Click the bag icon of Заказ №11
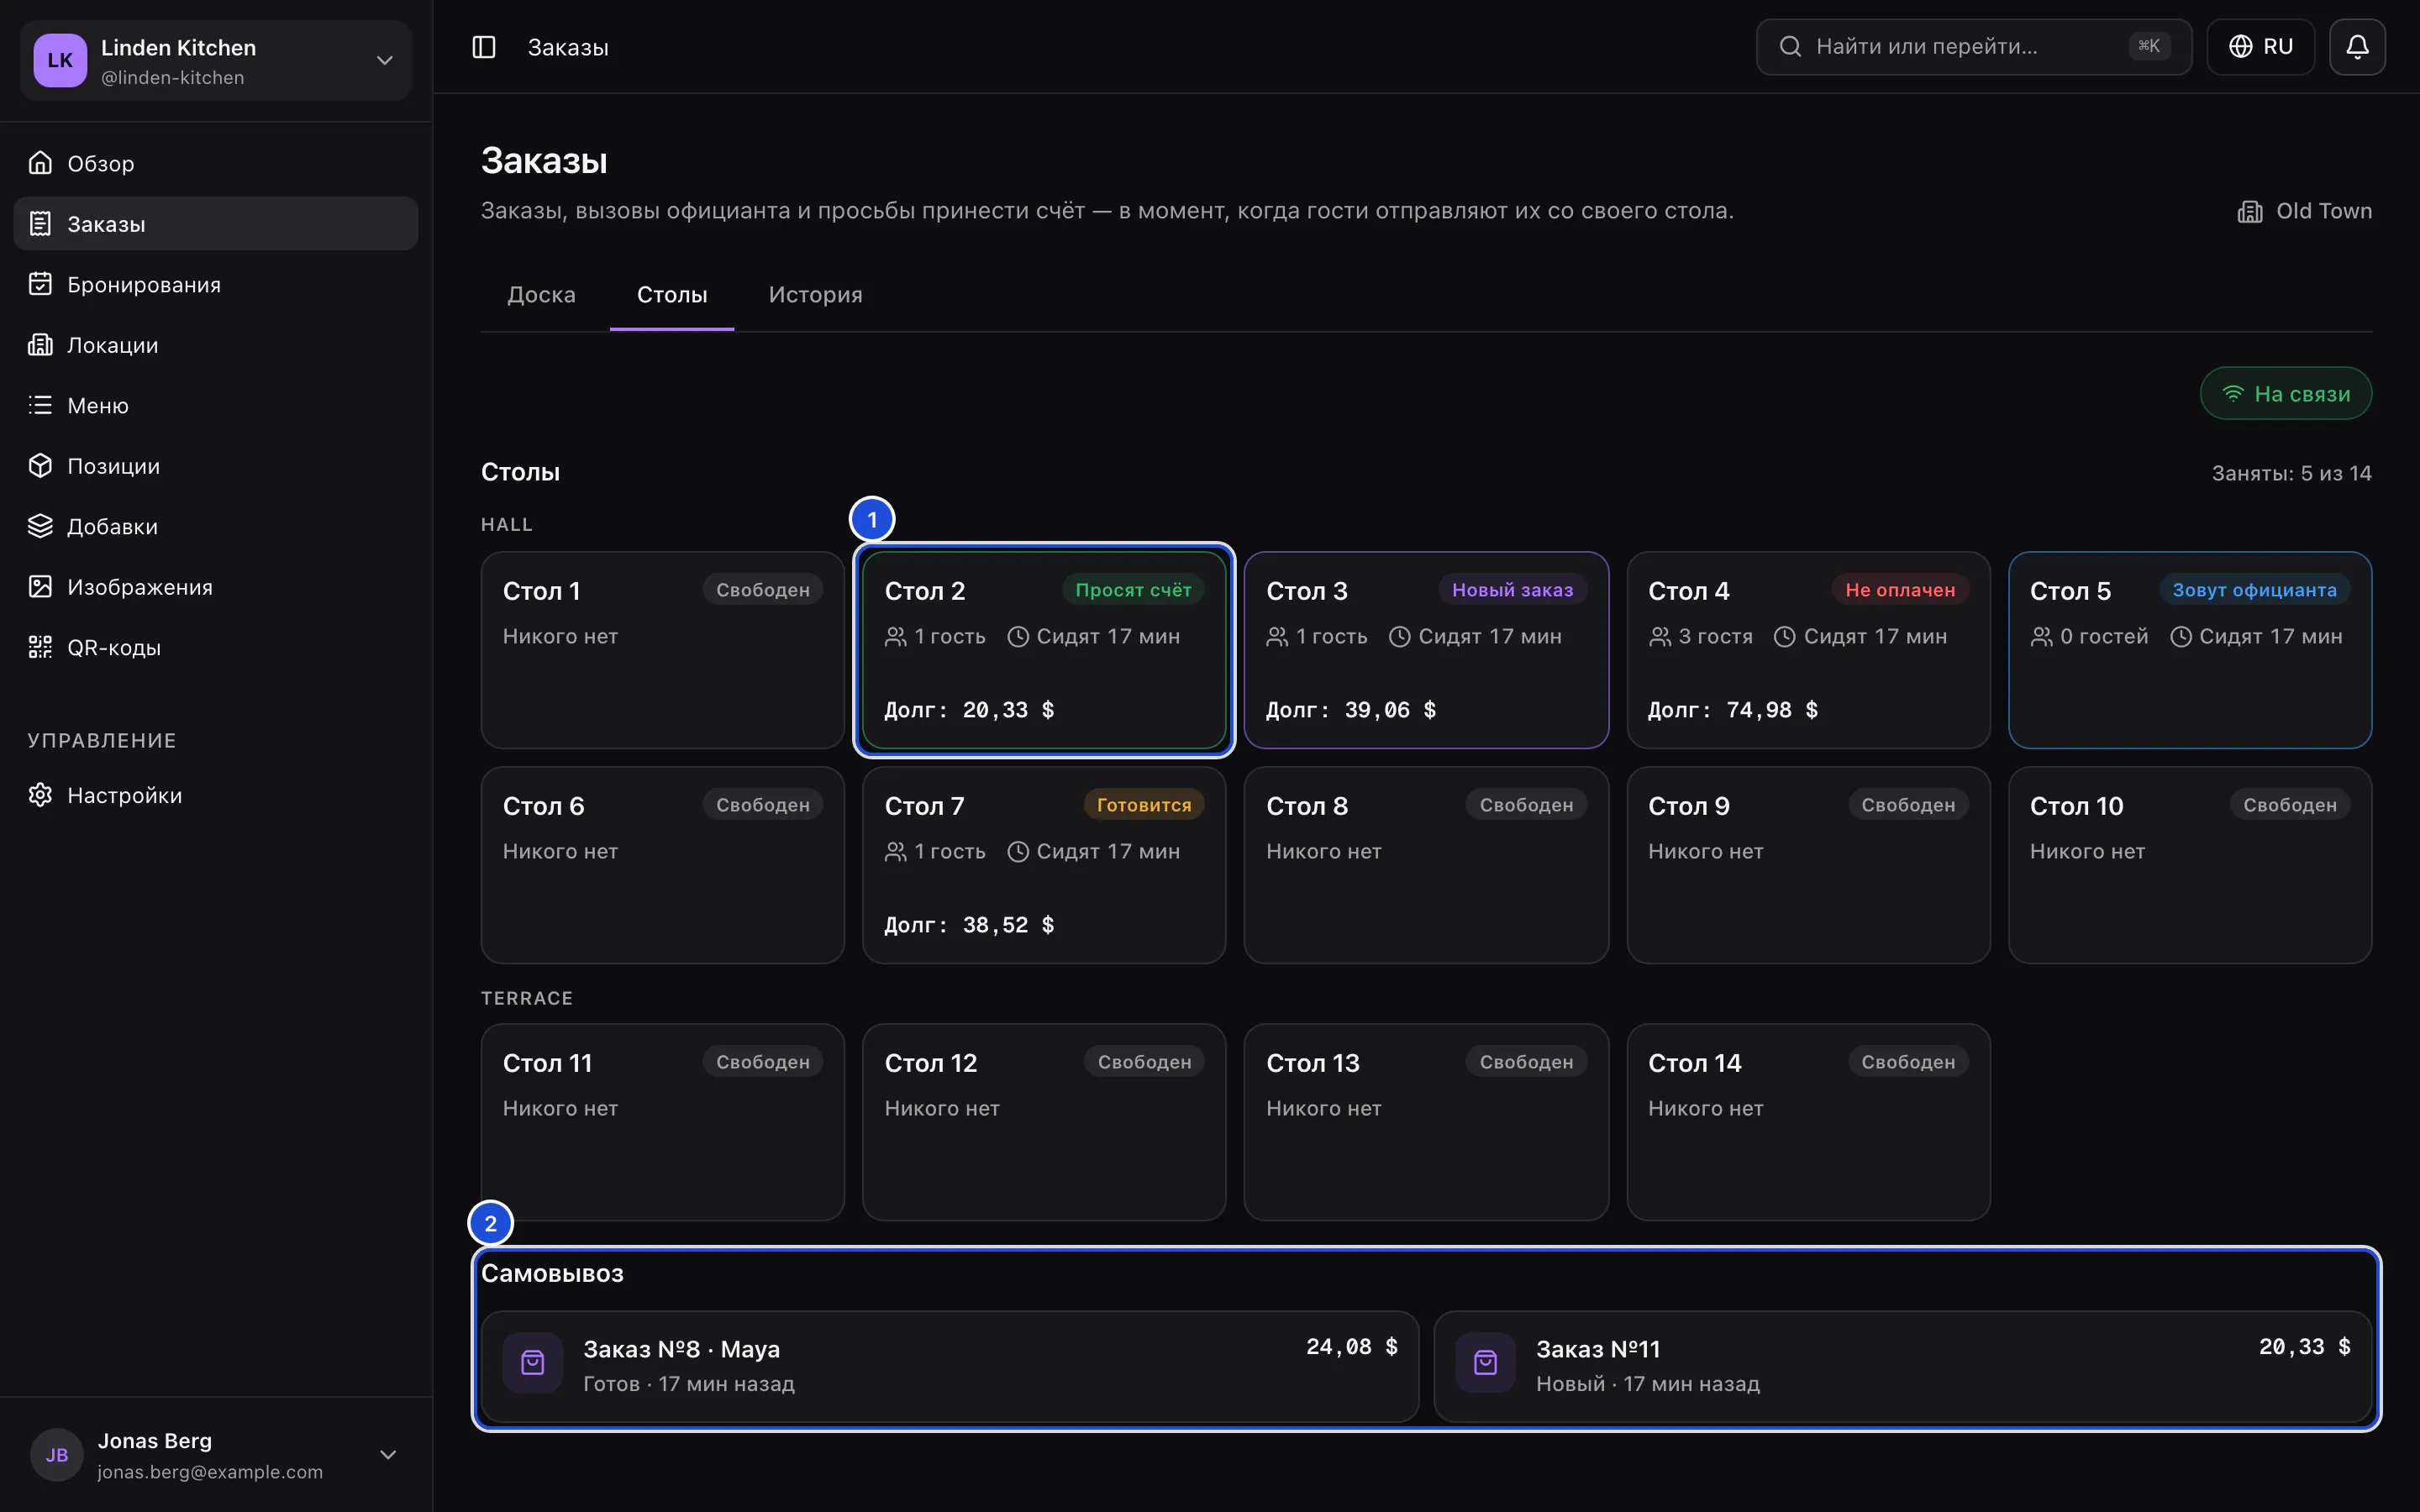2420x1512 pixels. tap(1486, 1363)
